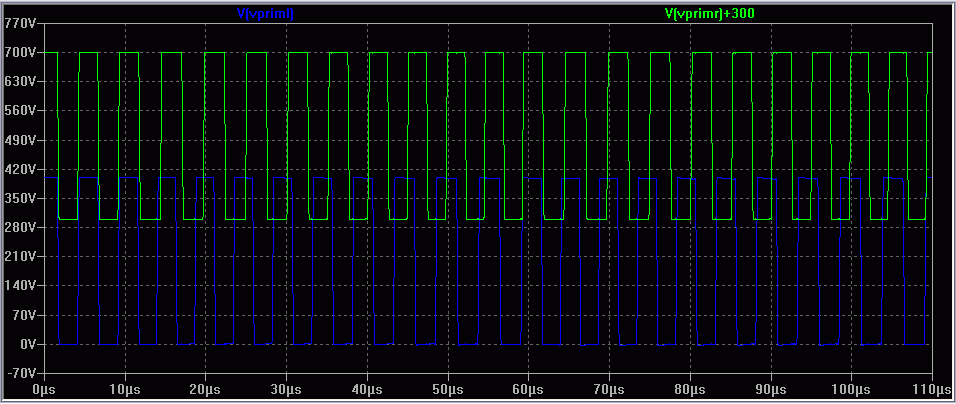Click the 210V vertical axis label
The image size is (956, 404).
(x=20, y=257)
